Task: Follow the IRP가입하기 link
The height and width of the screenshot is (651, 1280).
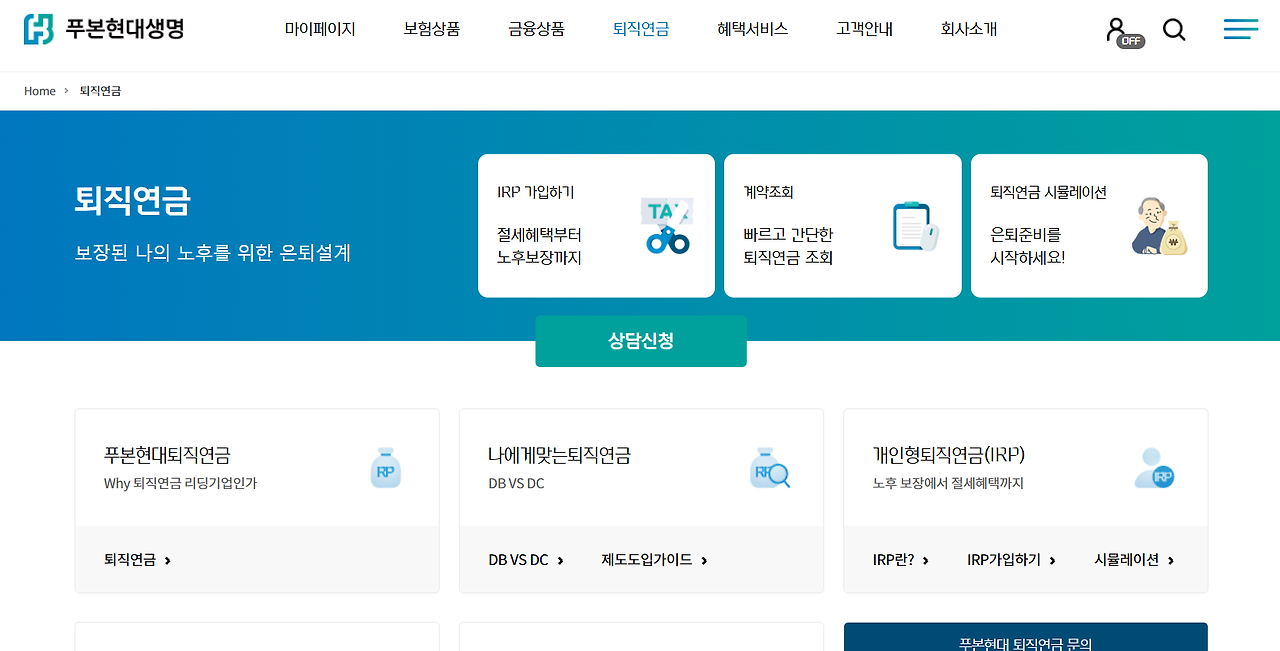Action: (x=1011, y=560)
